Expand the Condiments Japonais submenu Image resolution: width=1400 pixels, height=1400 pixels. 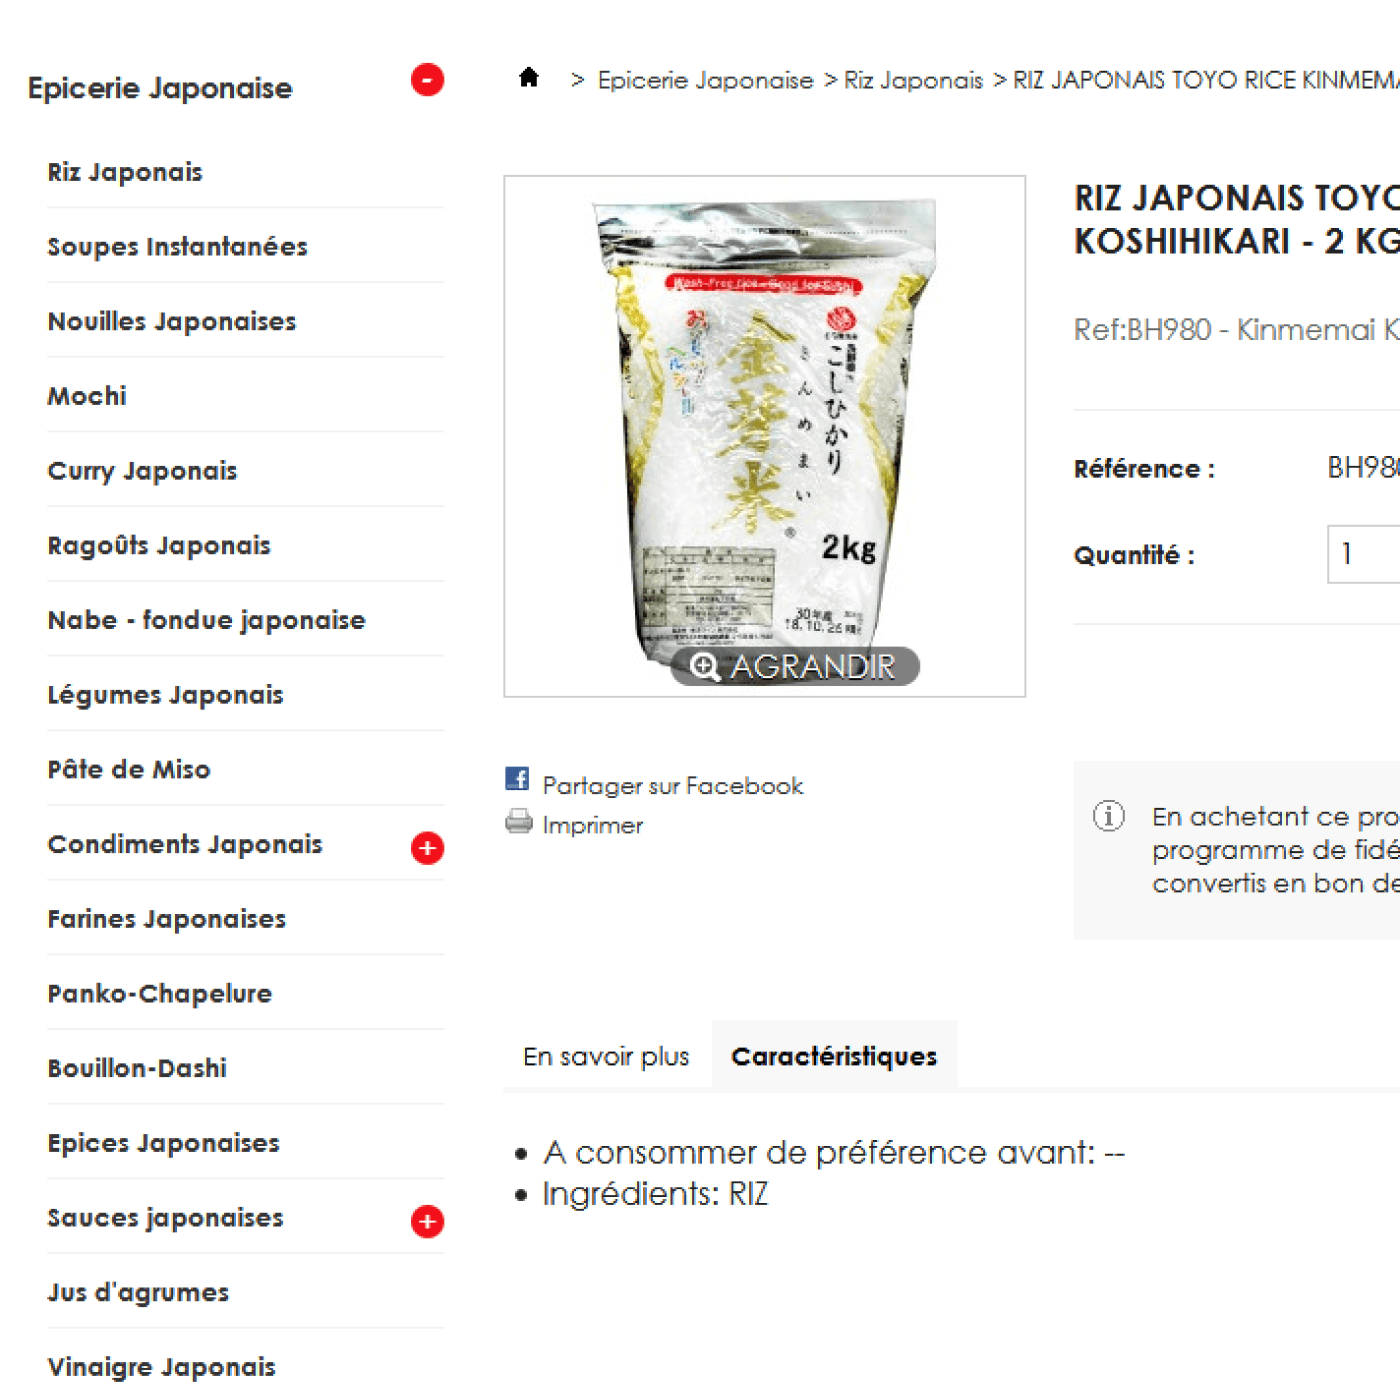click(x=427, y=848)
